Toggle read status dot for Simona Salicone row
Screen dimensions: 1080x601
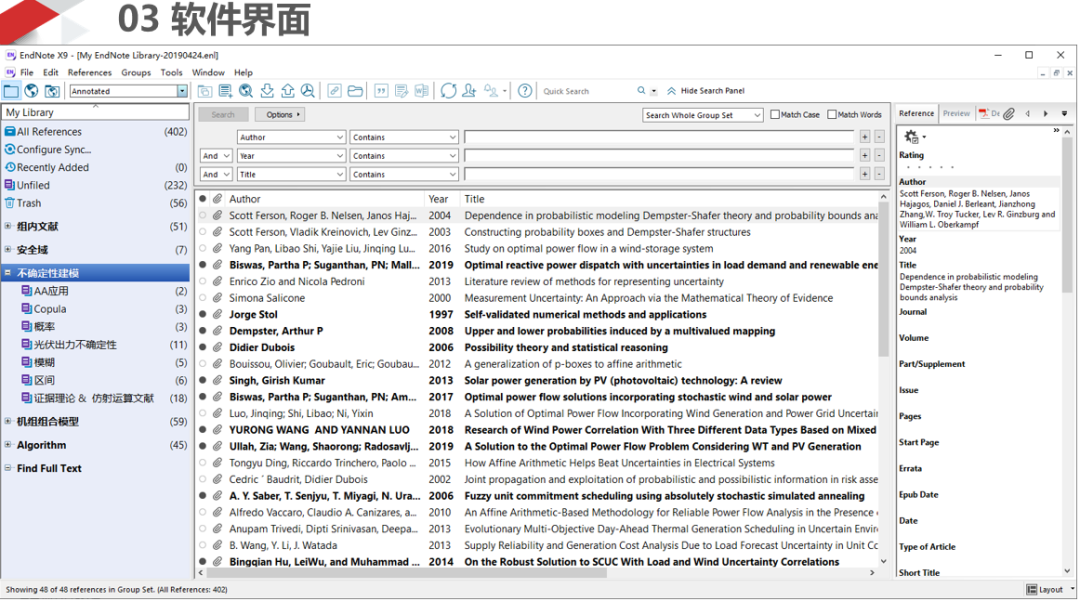tap(202, 298)
